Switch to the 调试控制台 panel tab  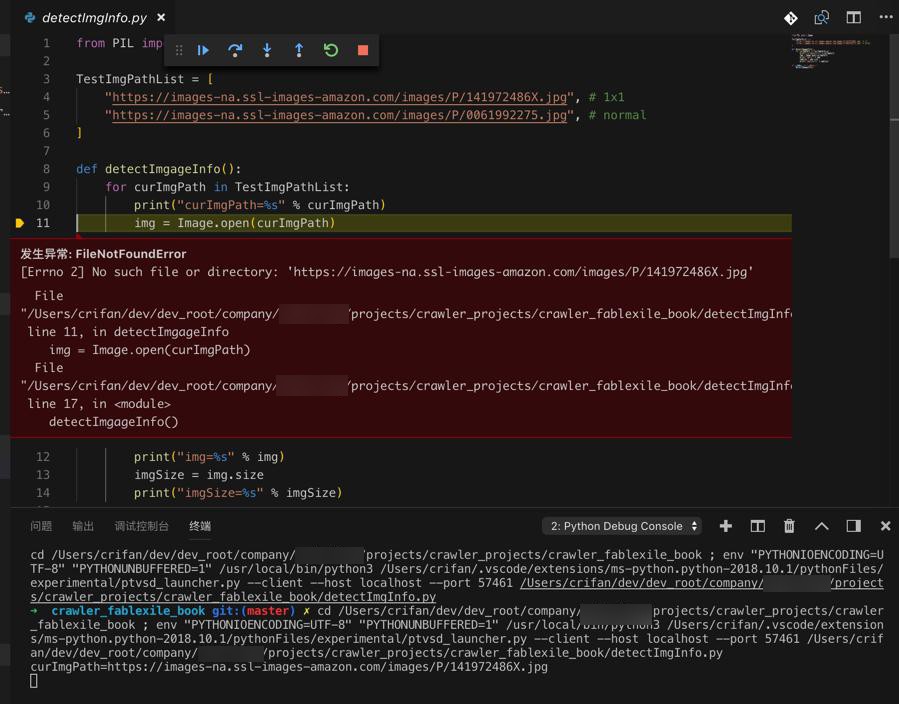coord(142,526)
